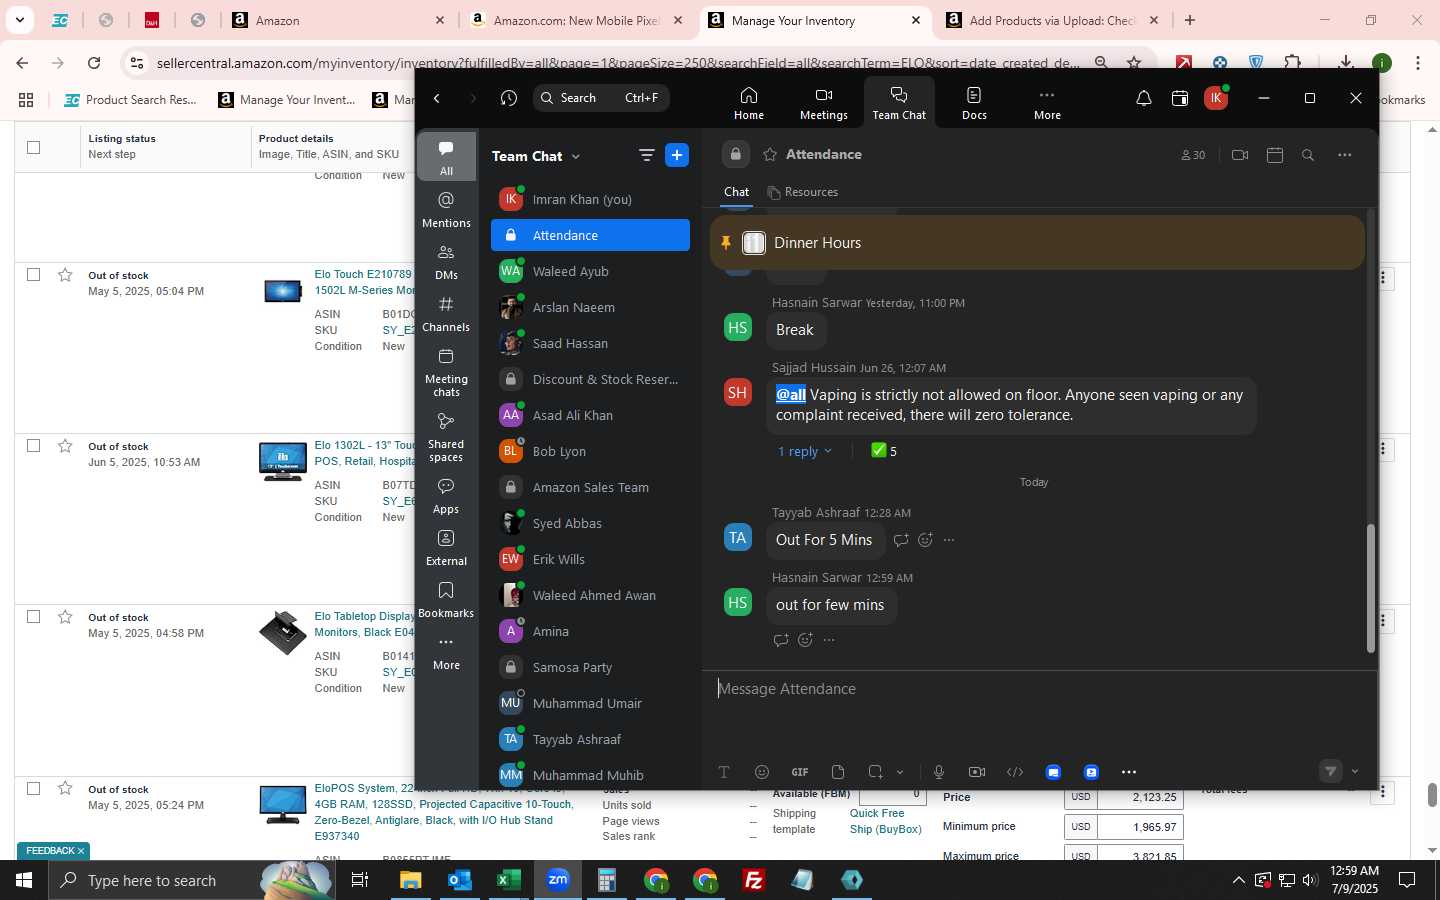Click the Quick Free Ship (BuyBox) link
1440x900 pixels.
pyautogui.click(x=885, y=821)
